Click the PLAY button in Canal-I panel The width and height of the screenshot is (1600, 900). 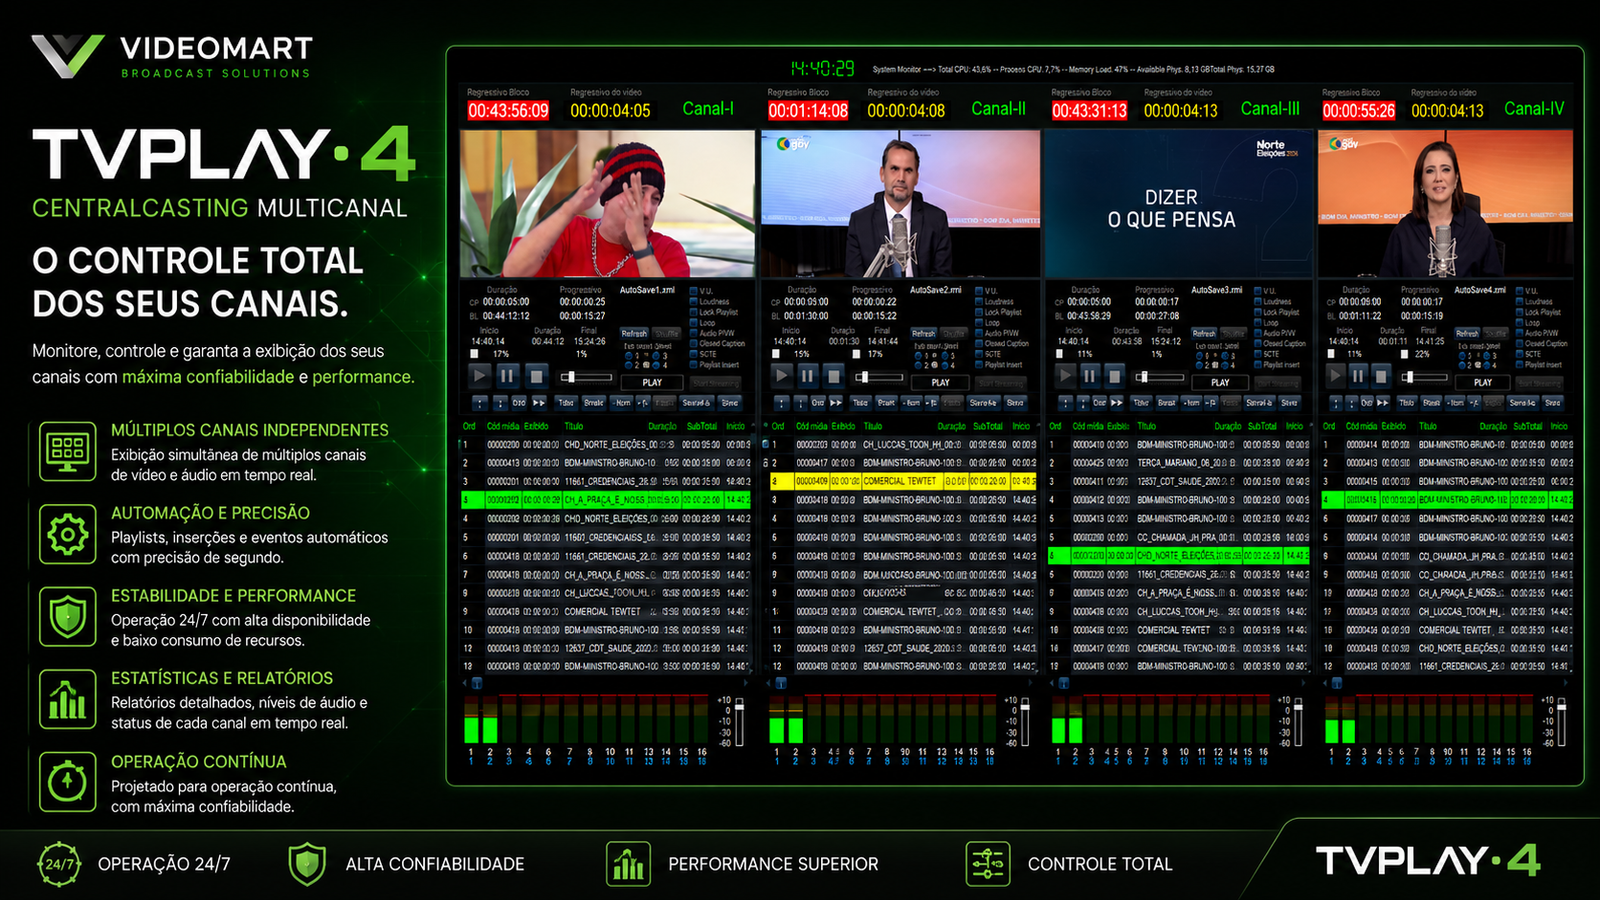point(652,382)
